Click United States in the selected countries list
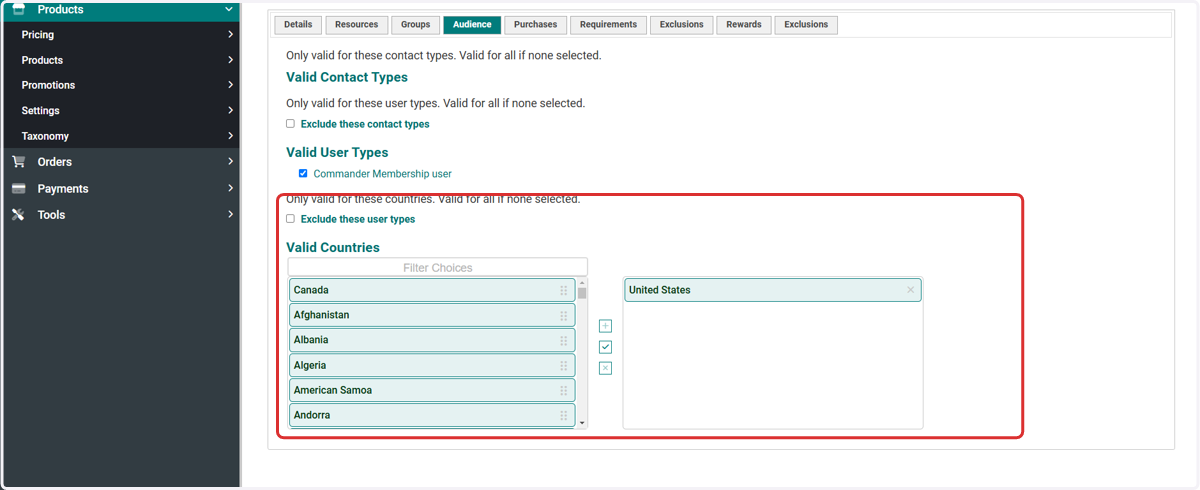The image size is (1200, 490). point(772,290)
